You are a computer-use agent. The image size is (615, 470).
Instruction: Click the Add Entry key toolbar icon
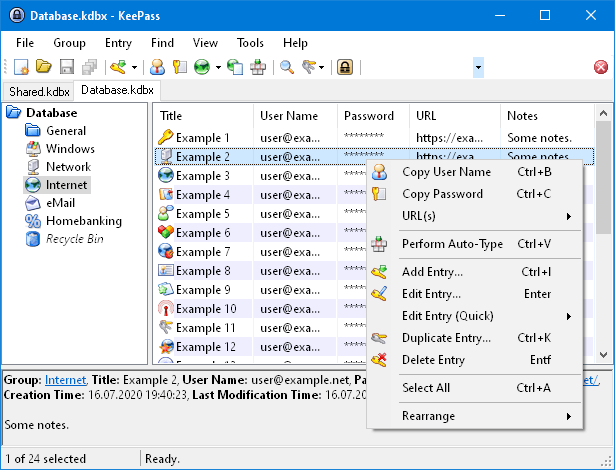click(x=118, y=67)
